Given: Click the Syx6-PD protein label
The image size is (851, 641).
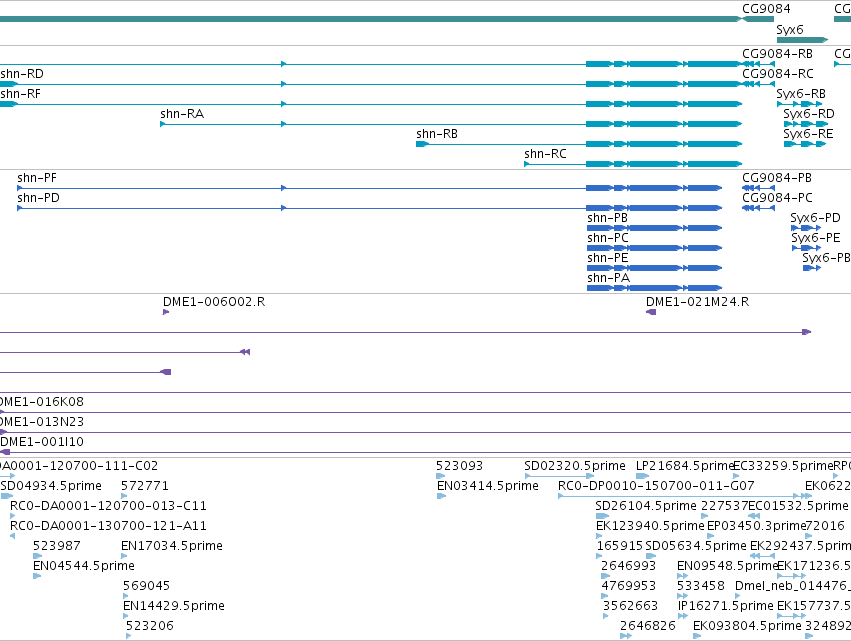Looking at the screenshot, I should coord(815,218).
